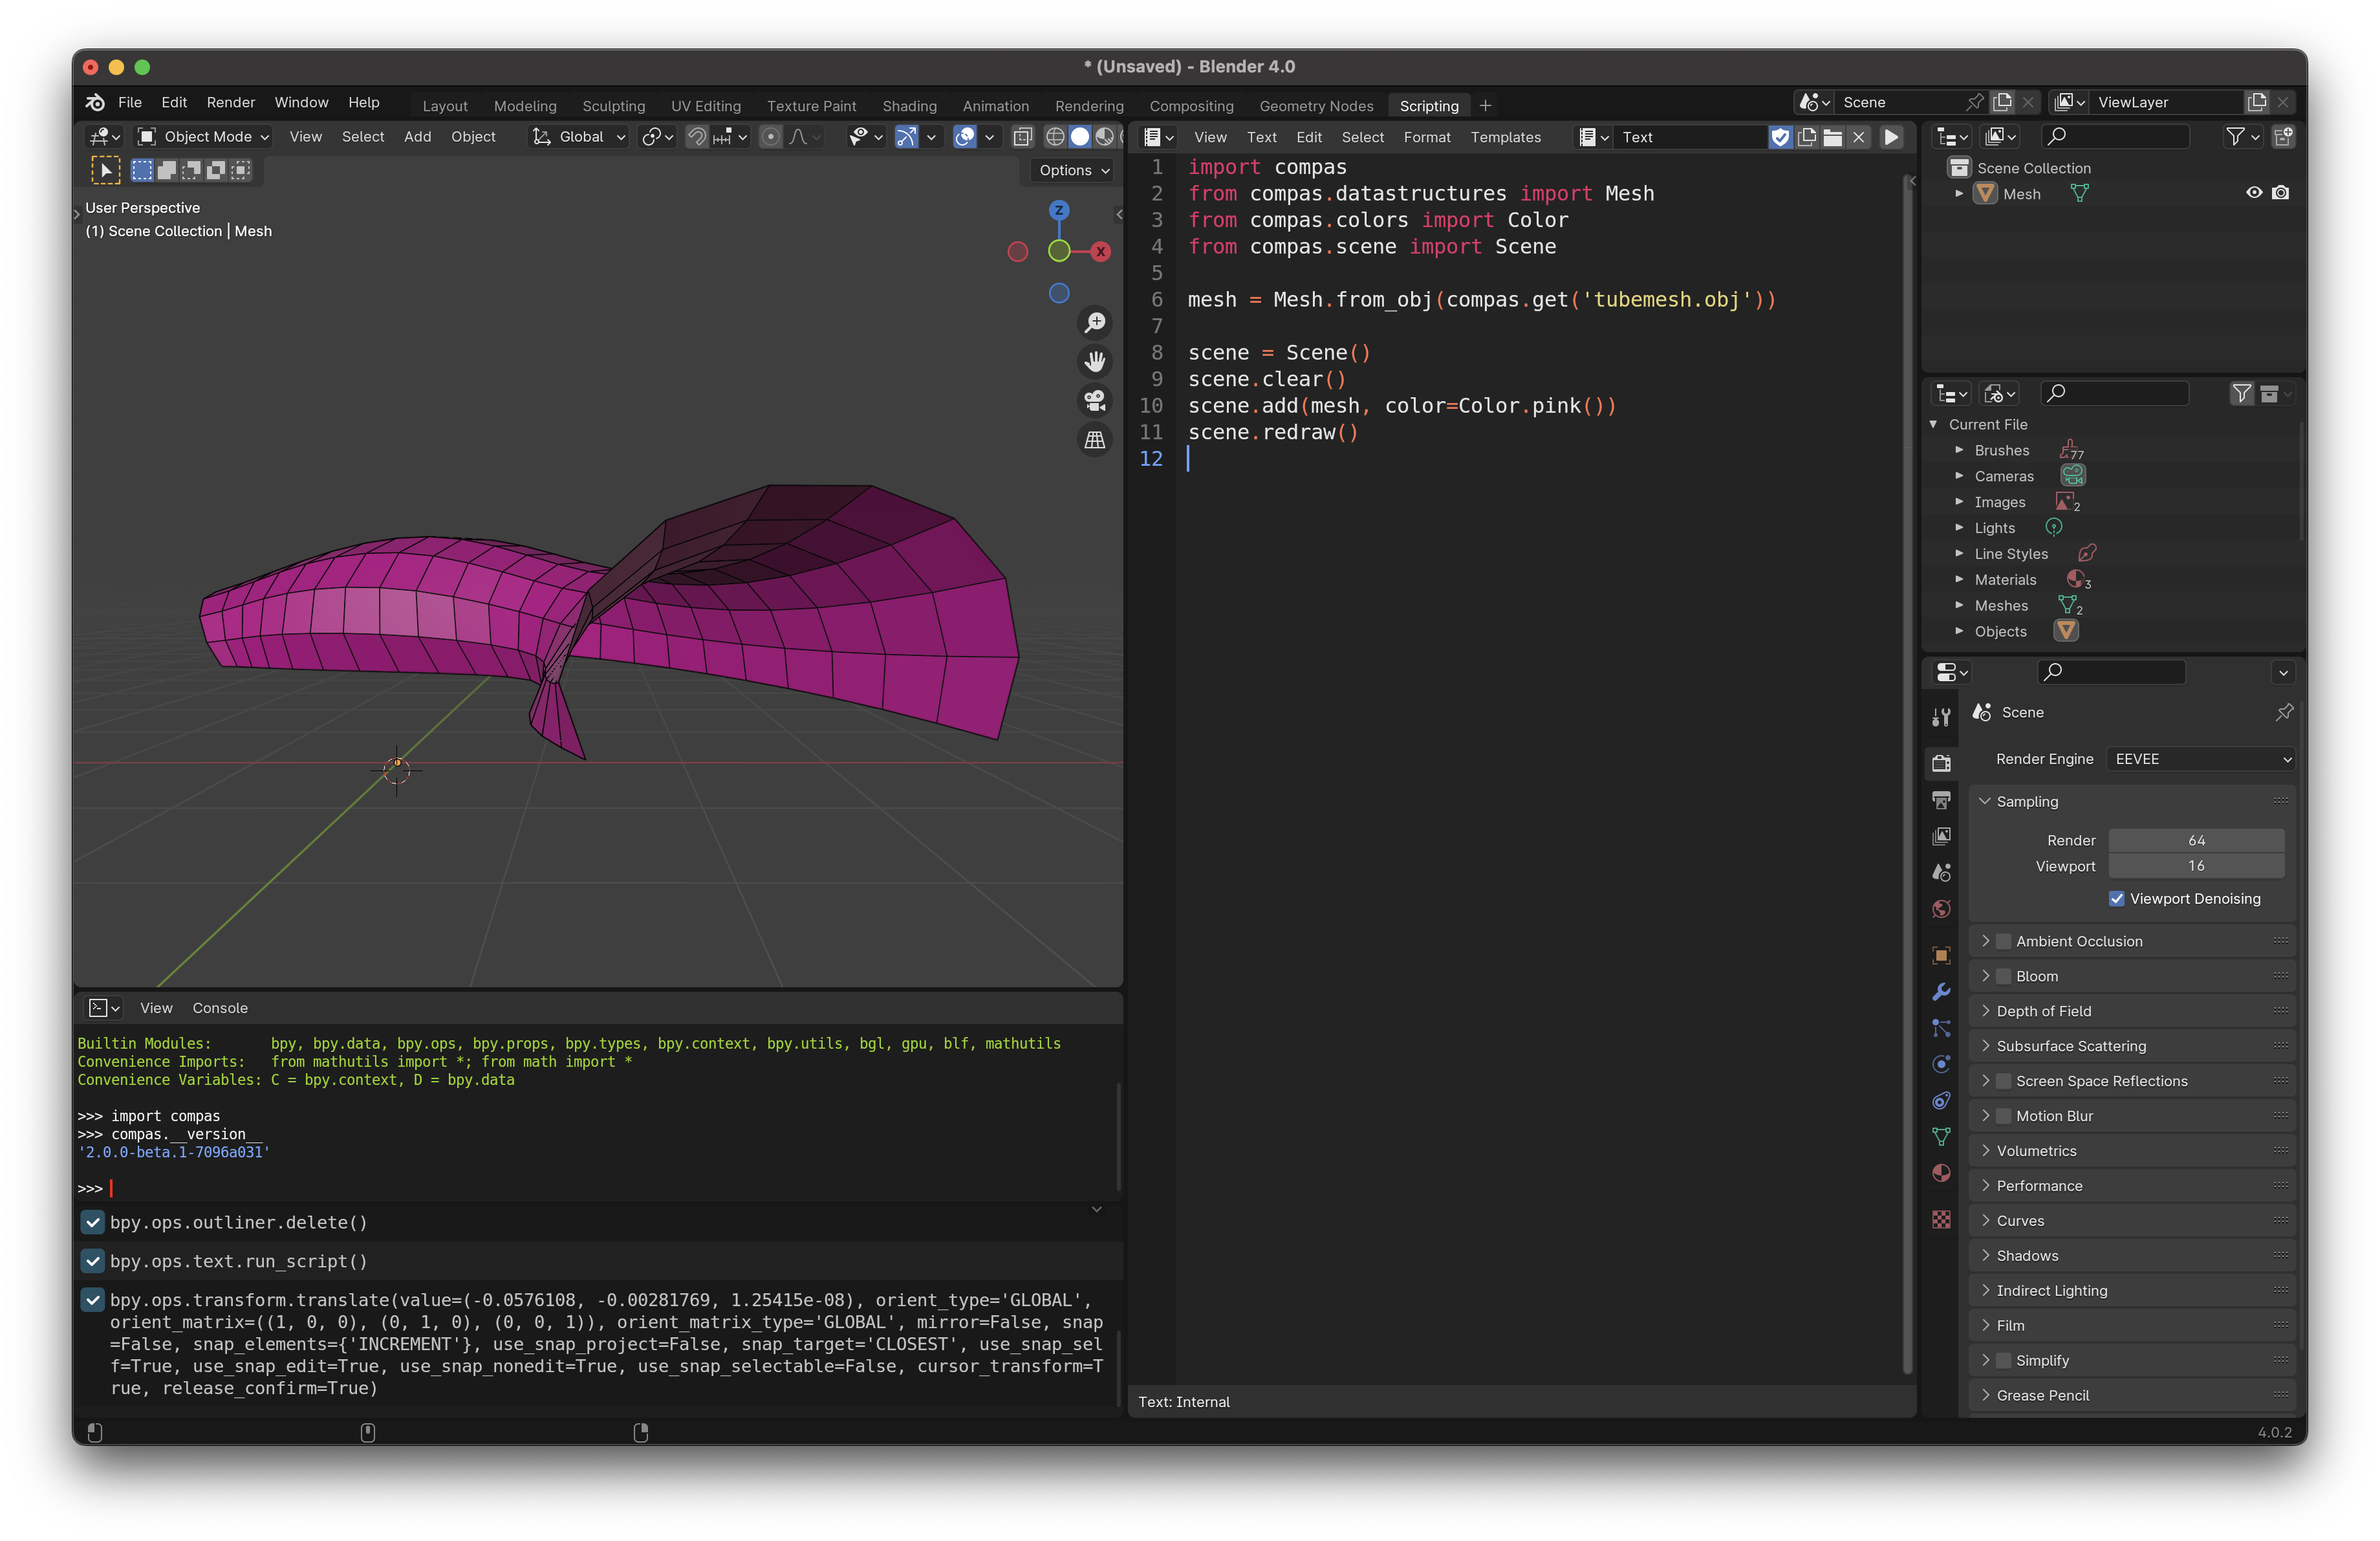Viewport: 2380px width, 1541px height.
Task: Toggle the camera view icon in viewport
Action: point(1094,401)
